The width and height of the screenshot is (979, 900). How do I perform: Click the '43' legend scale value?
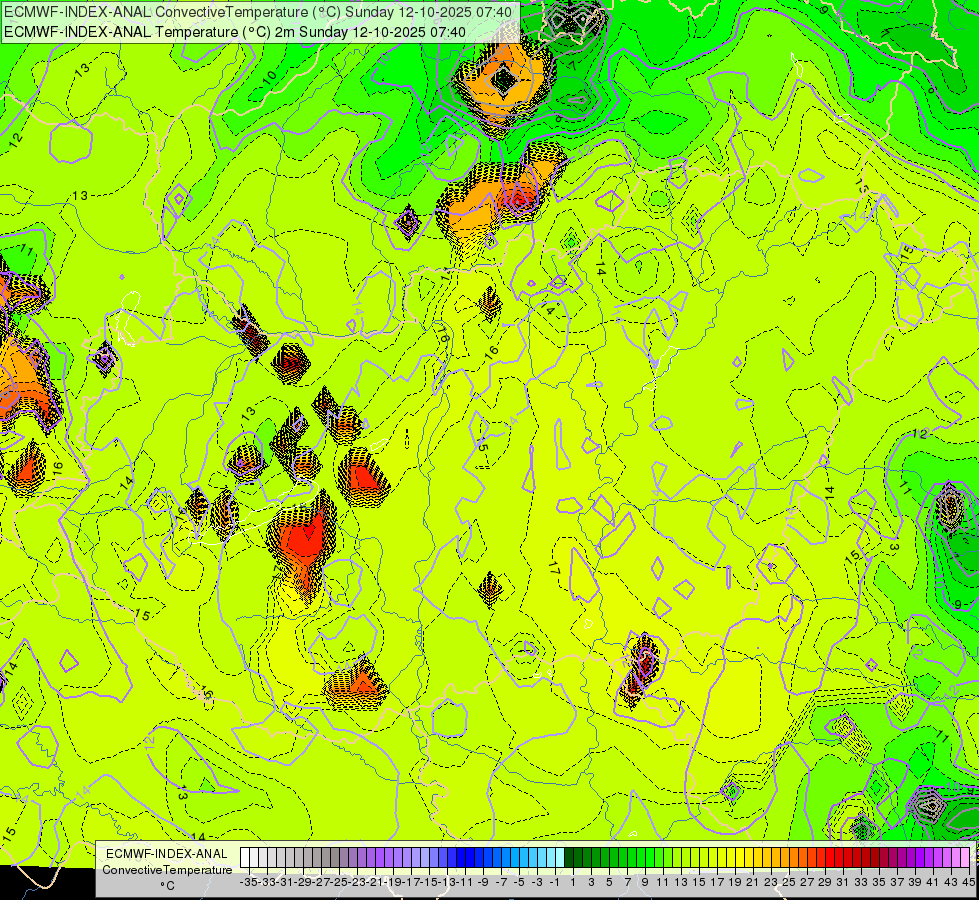(951, 882)
